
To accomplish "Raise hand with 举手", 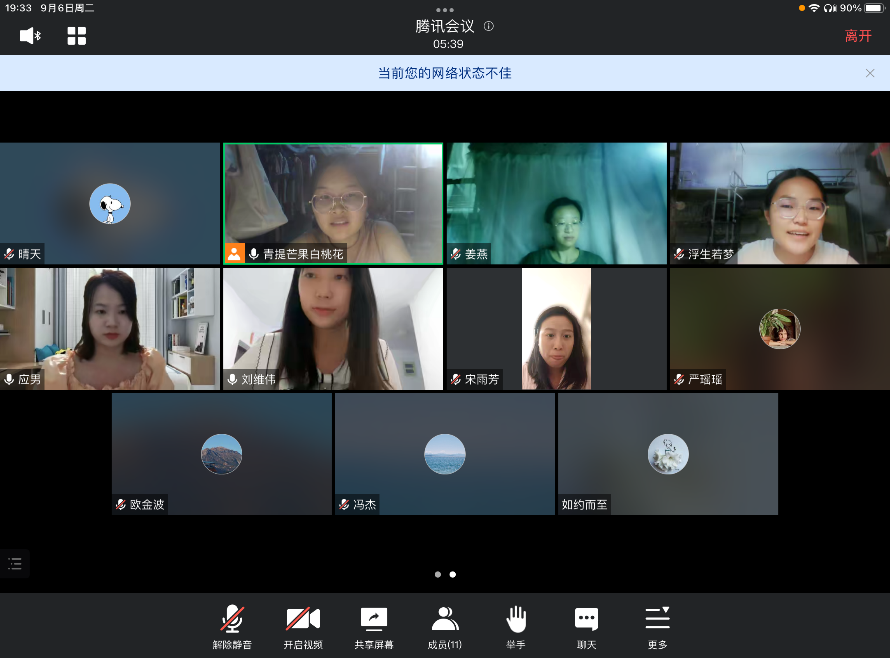I will click(x=516, y=627).
